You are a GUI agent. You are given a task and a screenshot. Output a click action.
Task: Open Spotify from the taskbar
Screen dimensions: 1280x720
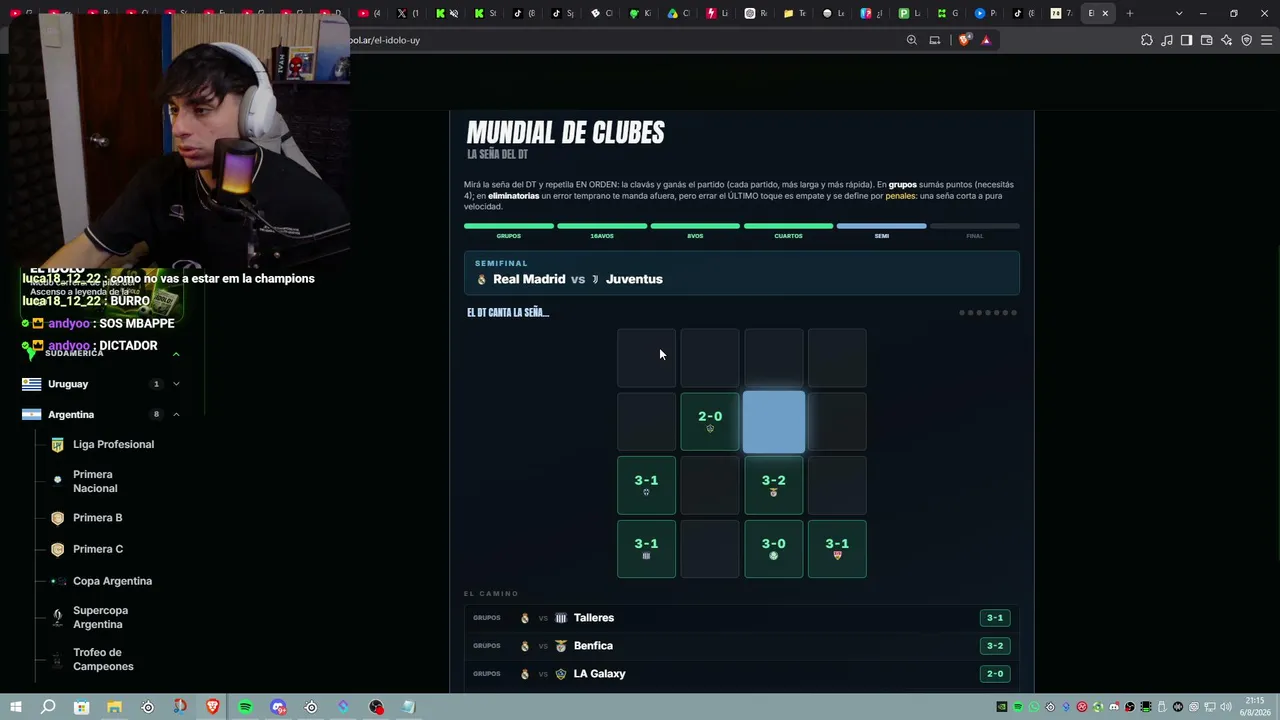[x=245, y=707]
